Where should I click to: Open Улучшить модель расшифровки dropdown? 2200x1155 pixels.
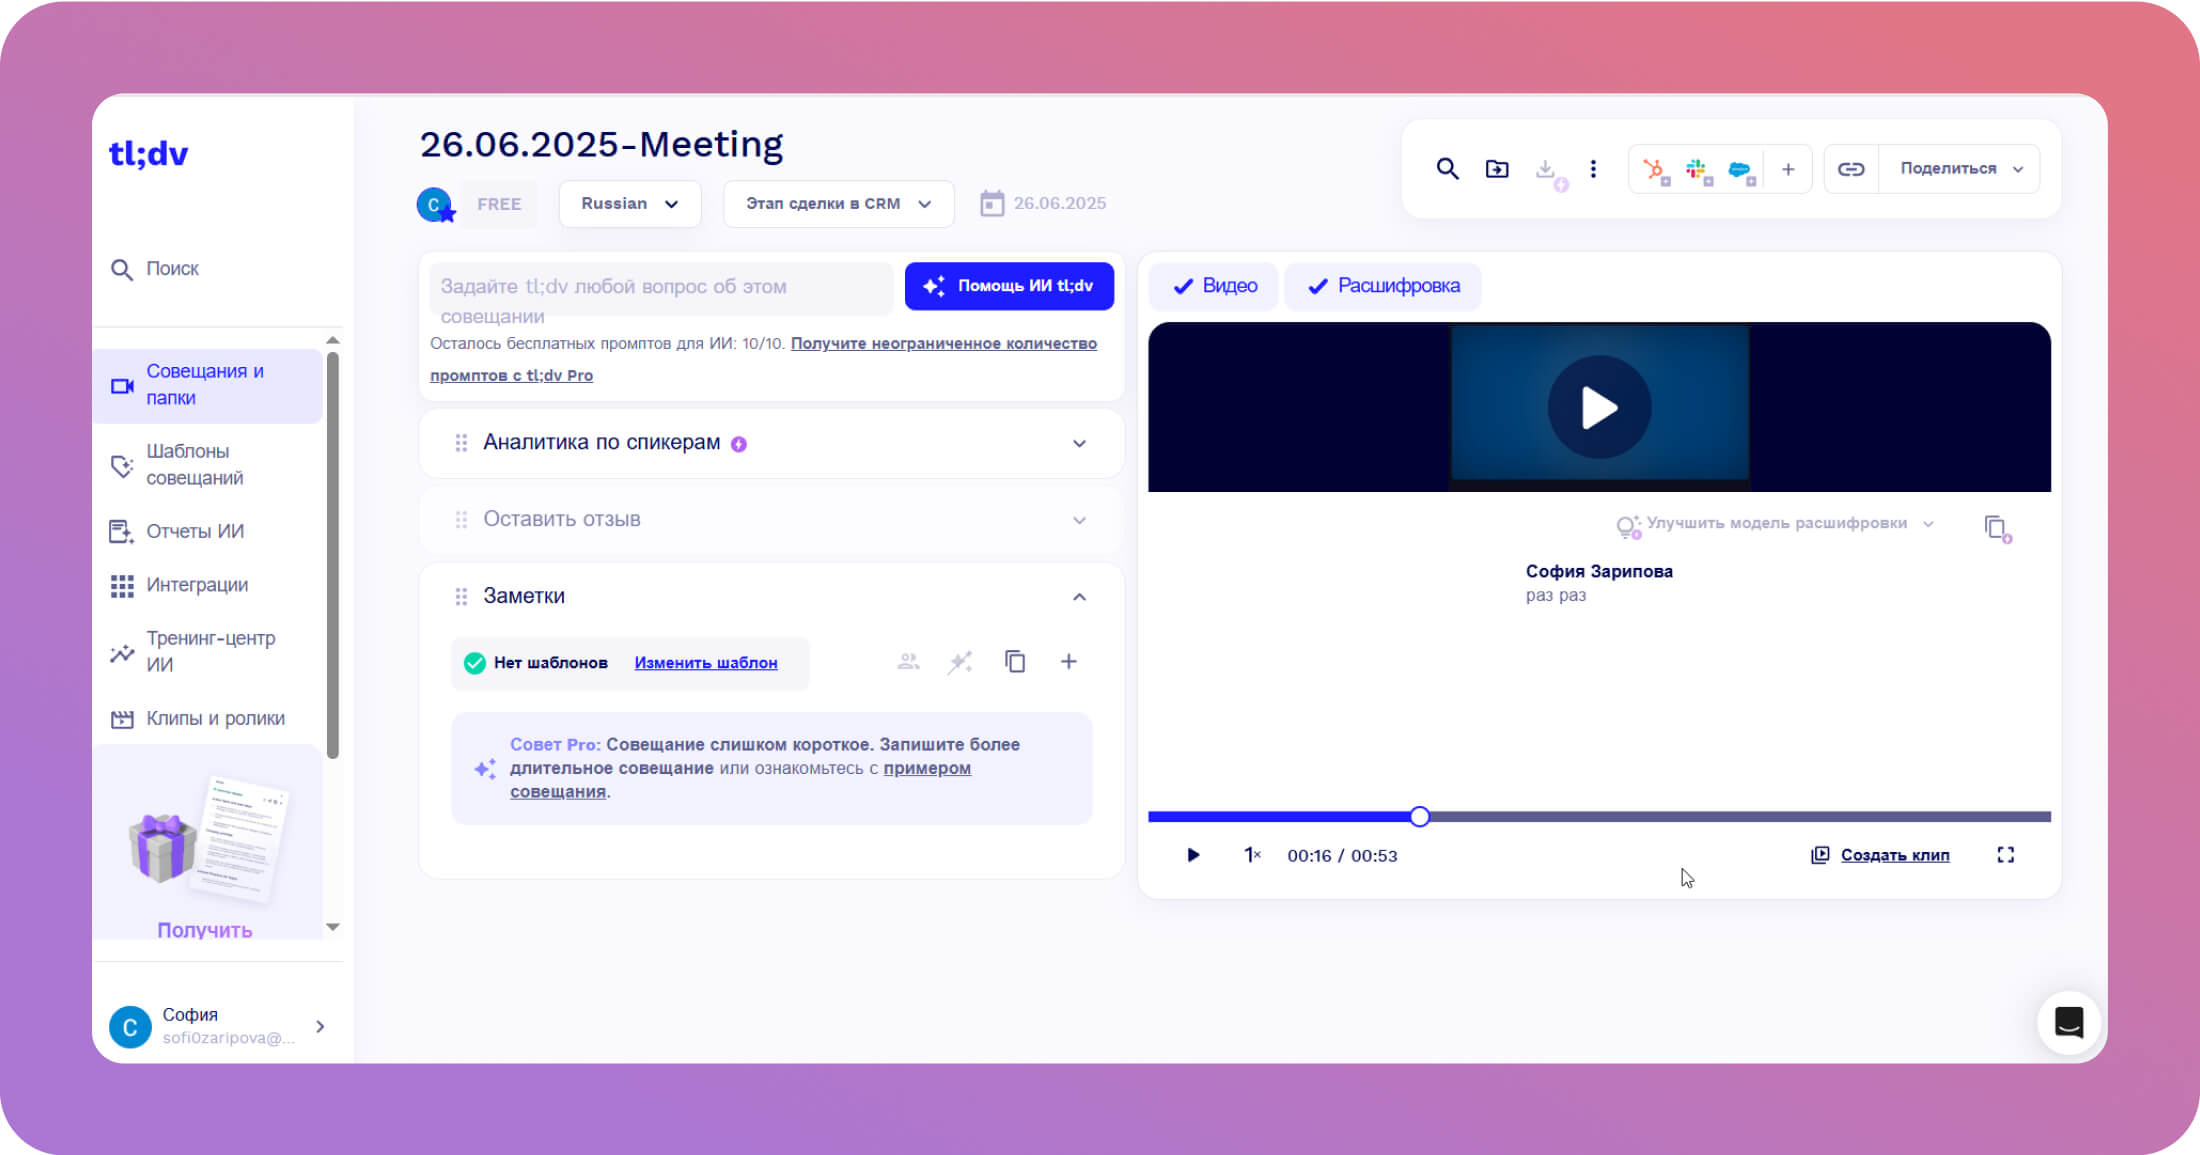(x=1776, y=524)
